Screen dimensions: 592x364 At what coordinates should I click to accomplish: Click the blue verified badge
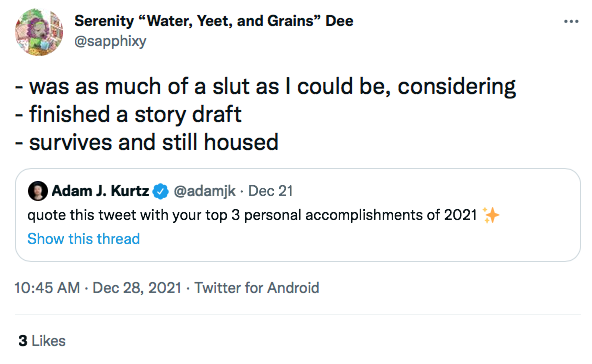point(160,191)
